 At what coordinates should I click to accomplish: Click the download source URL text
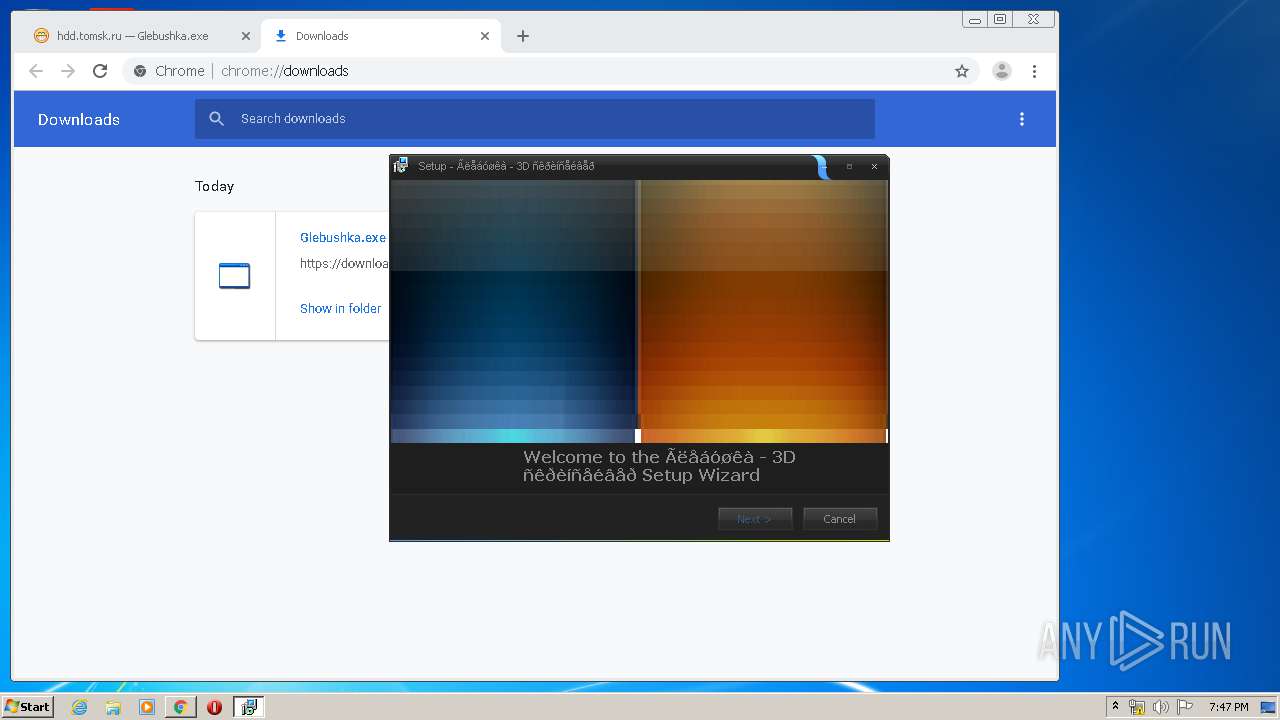click(x=344, y=264)
